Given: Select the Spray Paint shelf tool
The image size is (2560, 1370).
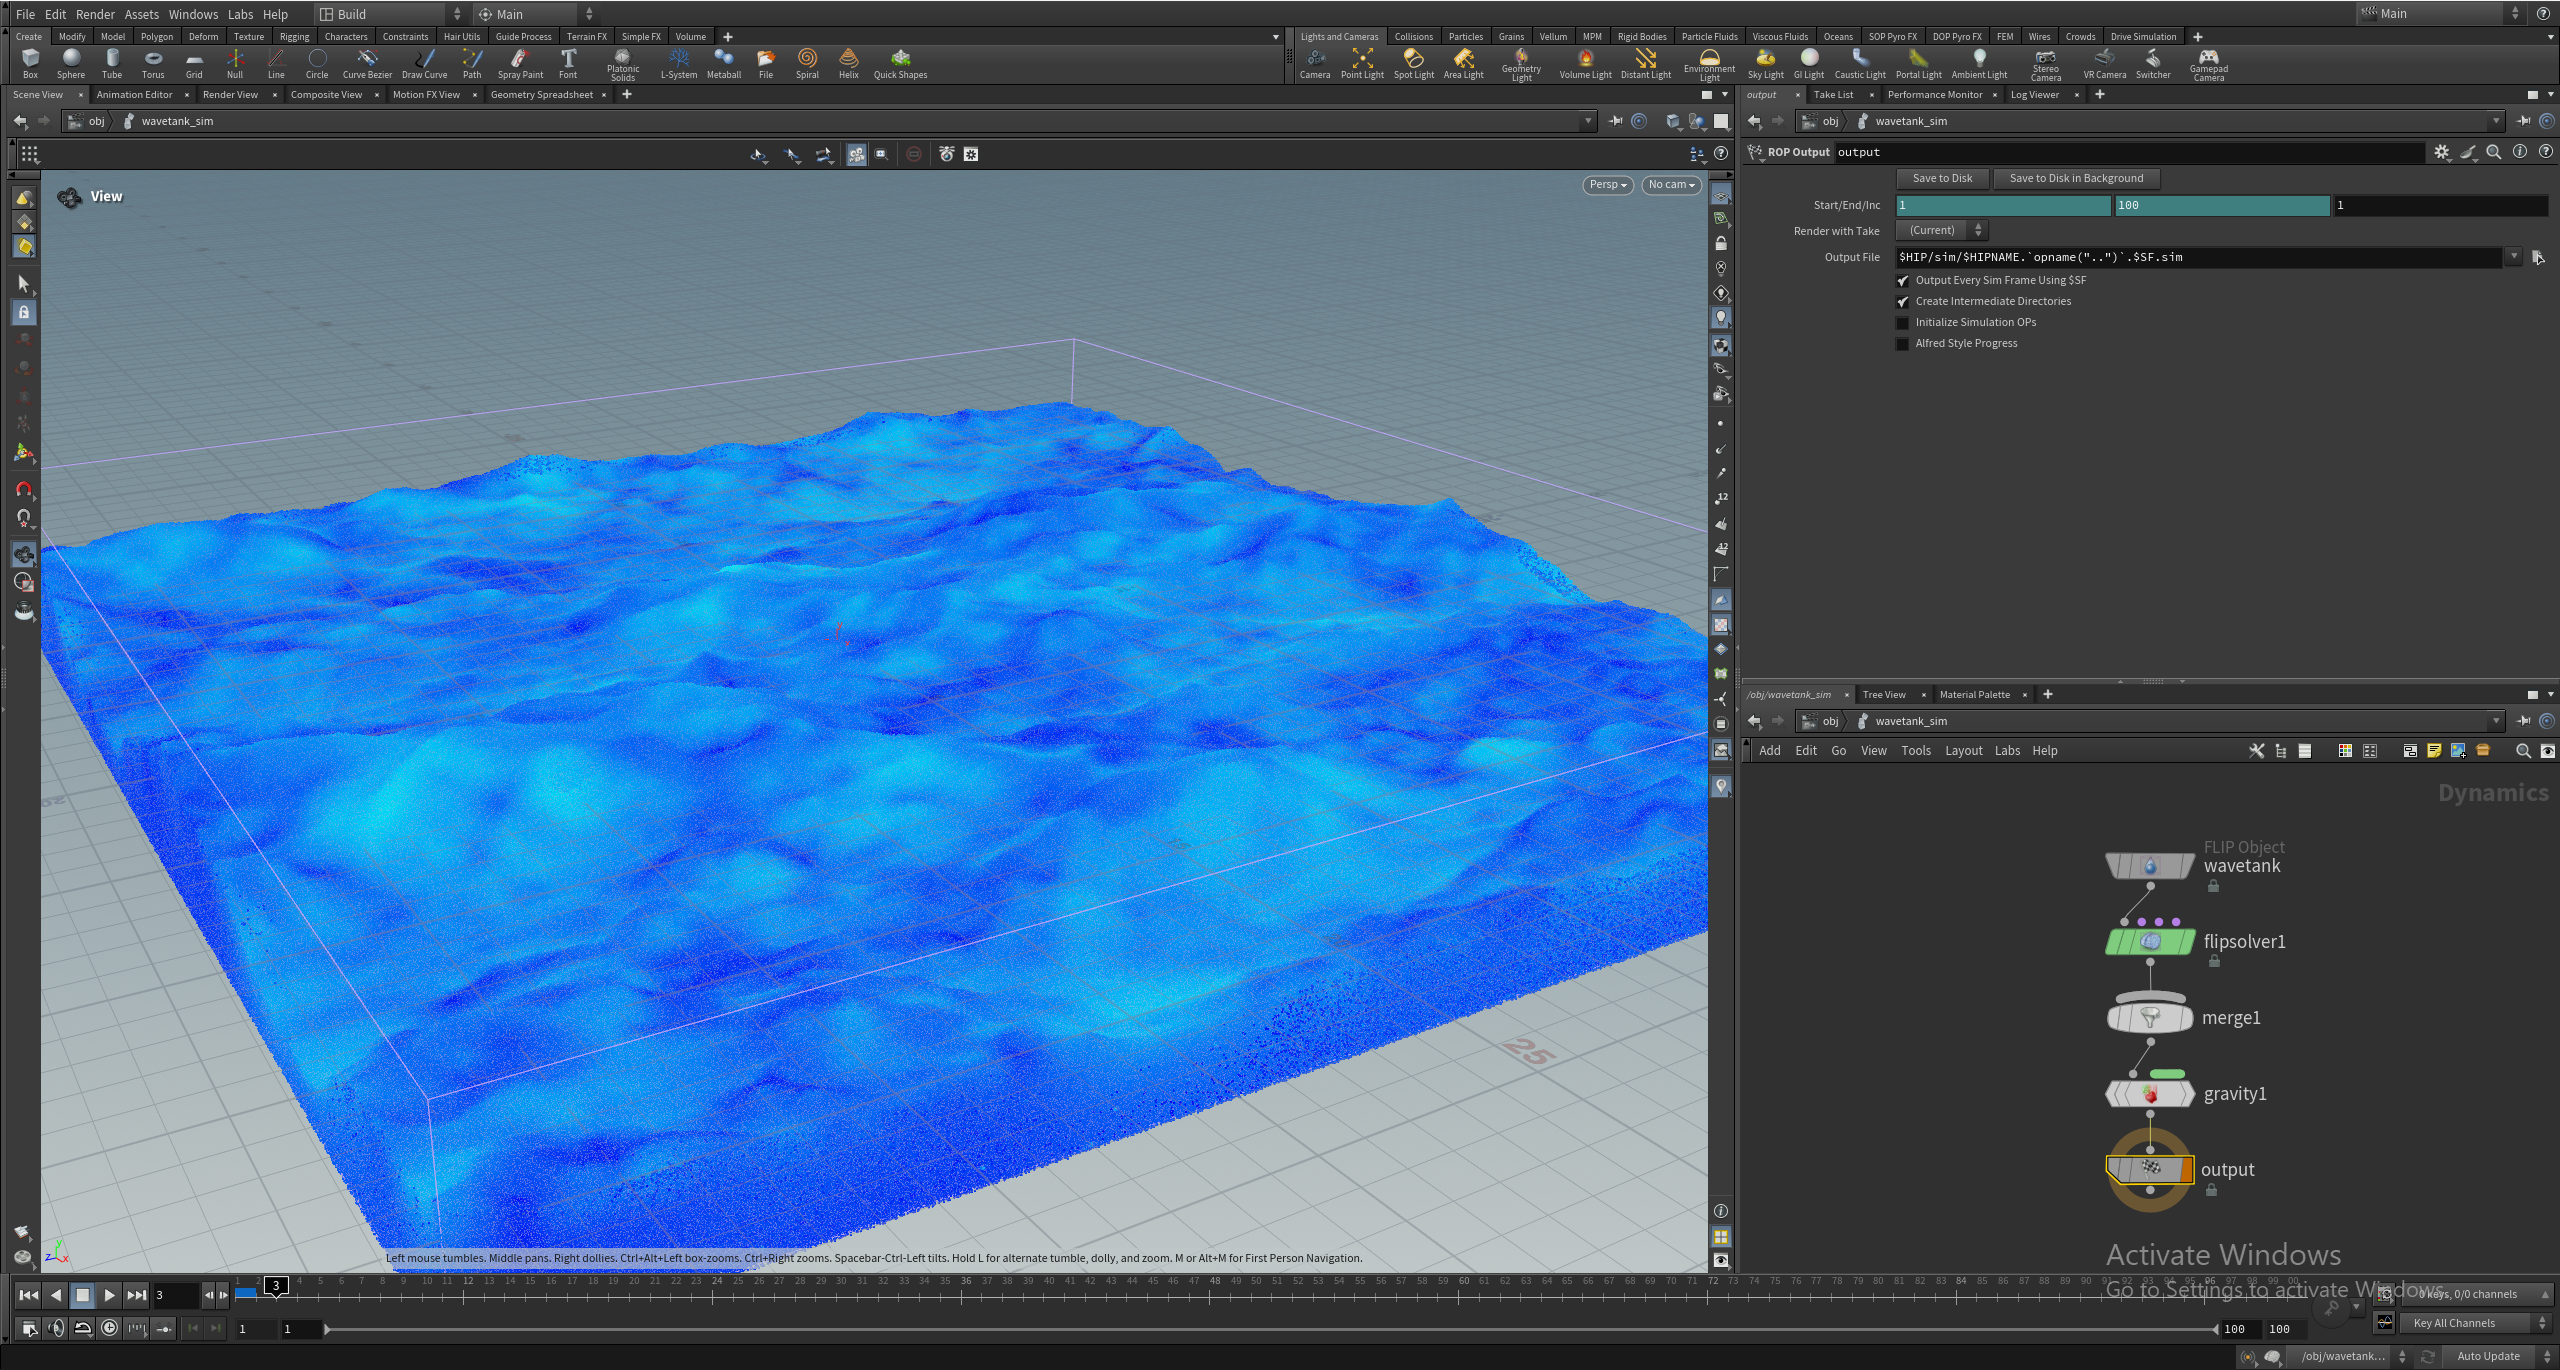Looking at the screenshot, I should [x=520, y=63].
